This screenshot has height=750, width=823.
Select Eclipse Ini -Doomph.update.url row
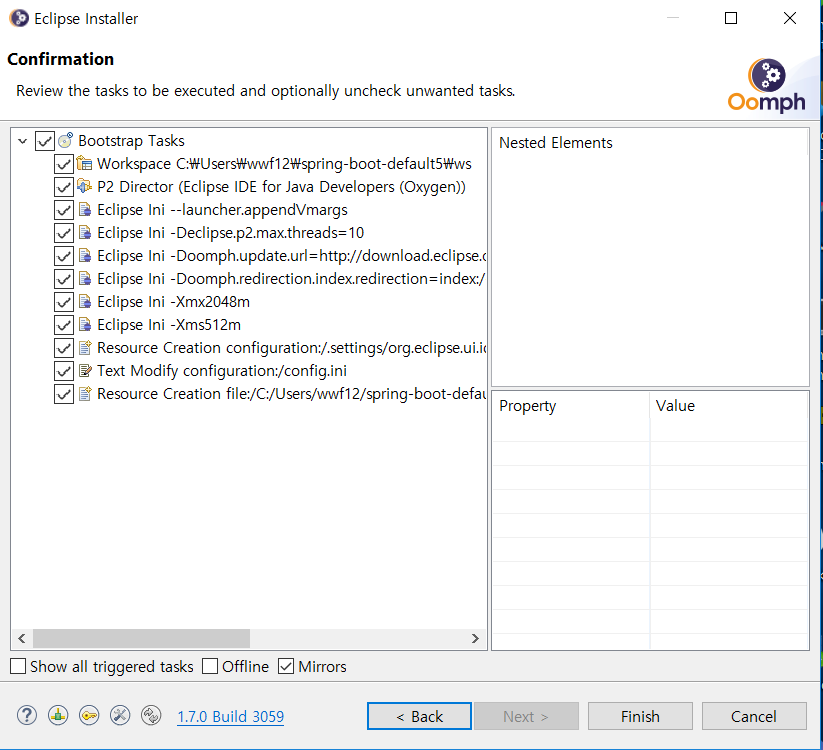(291, 256)
